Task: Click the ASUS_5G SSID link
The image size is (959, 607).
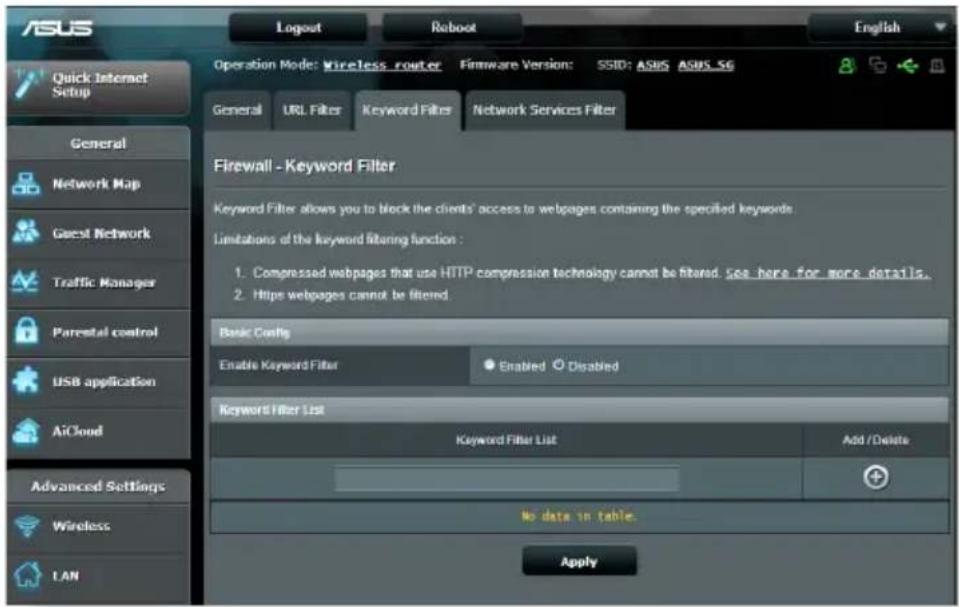Action: [706, 65]
